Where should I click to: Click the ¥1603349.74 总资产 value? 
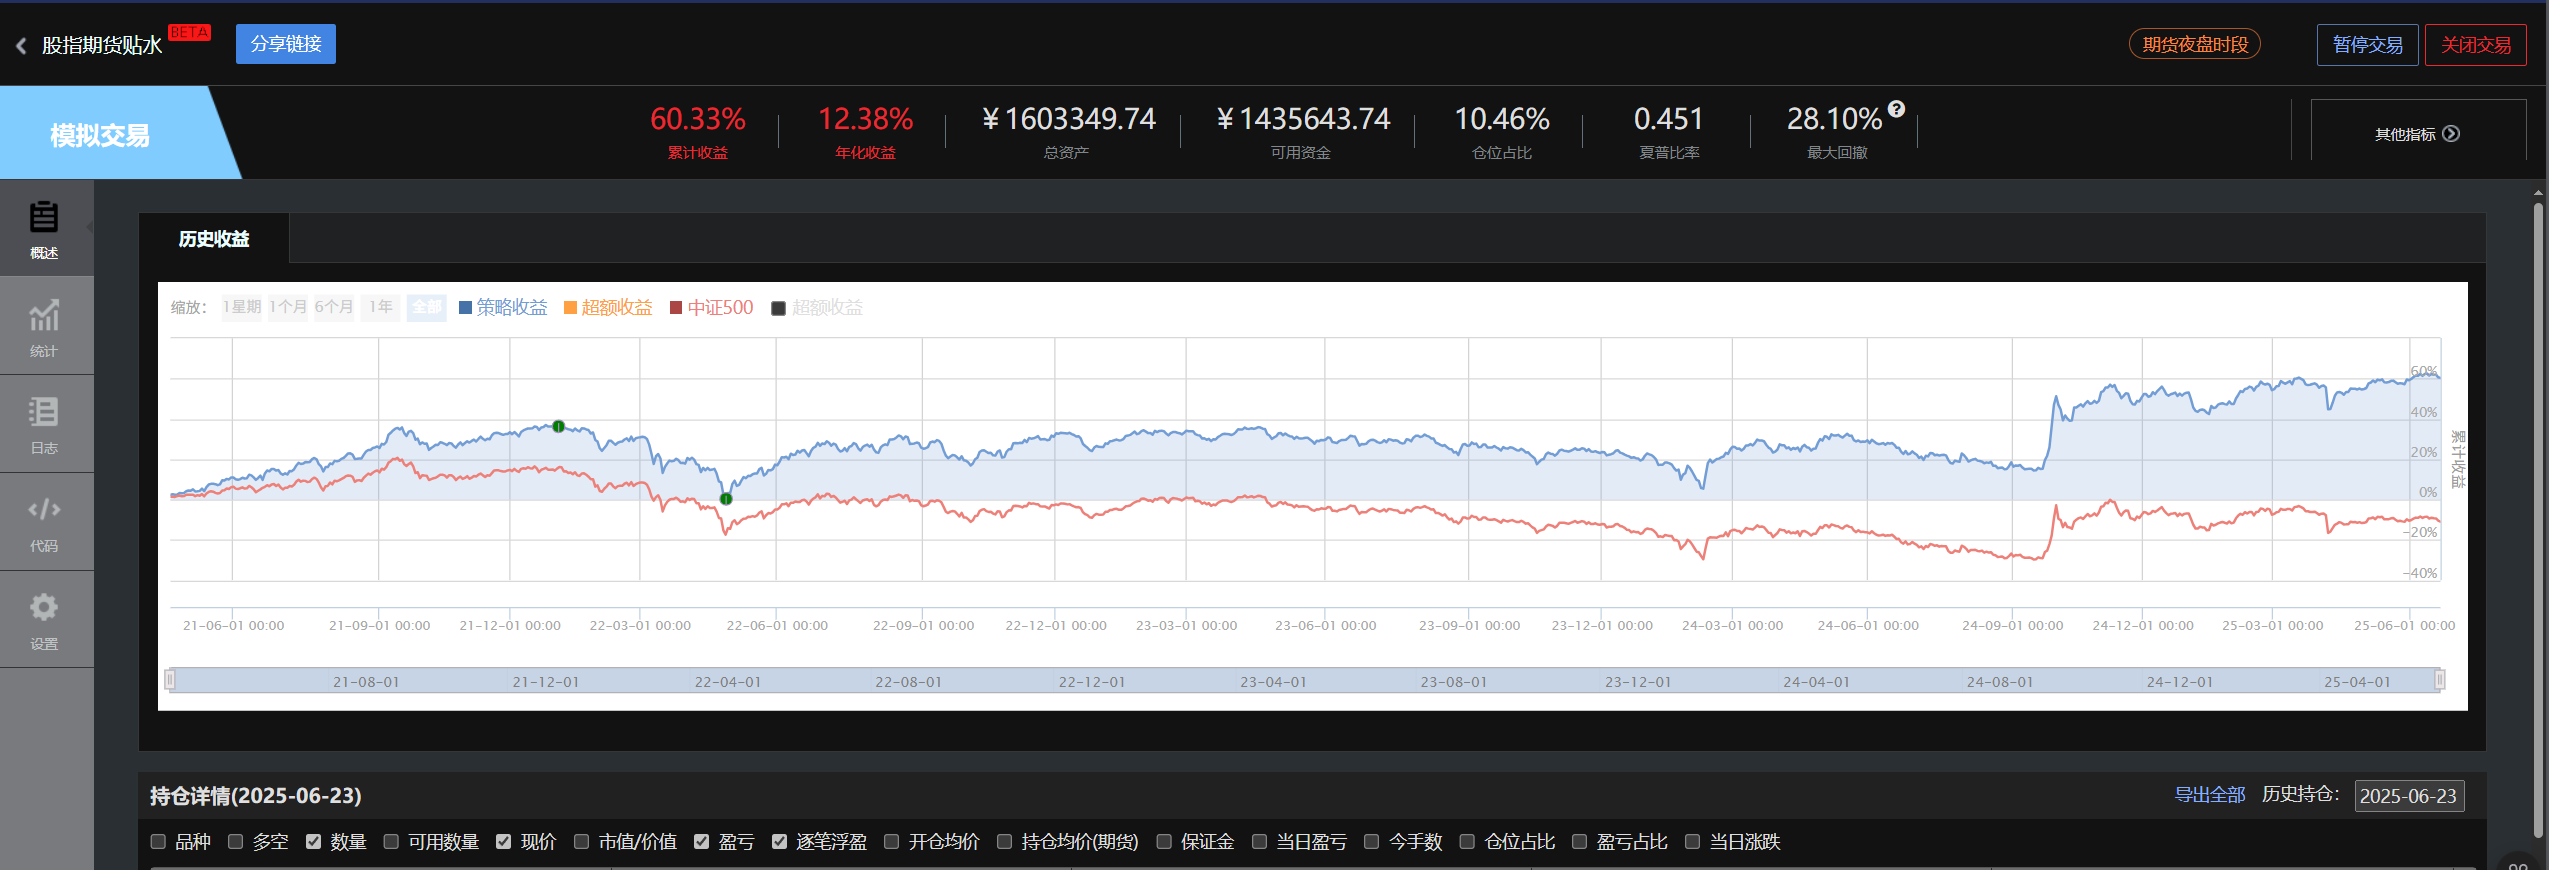point(1068,119)
